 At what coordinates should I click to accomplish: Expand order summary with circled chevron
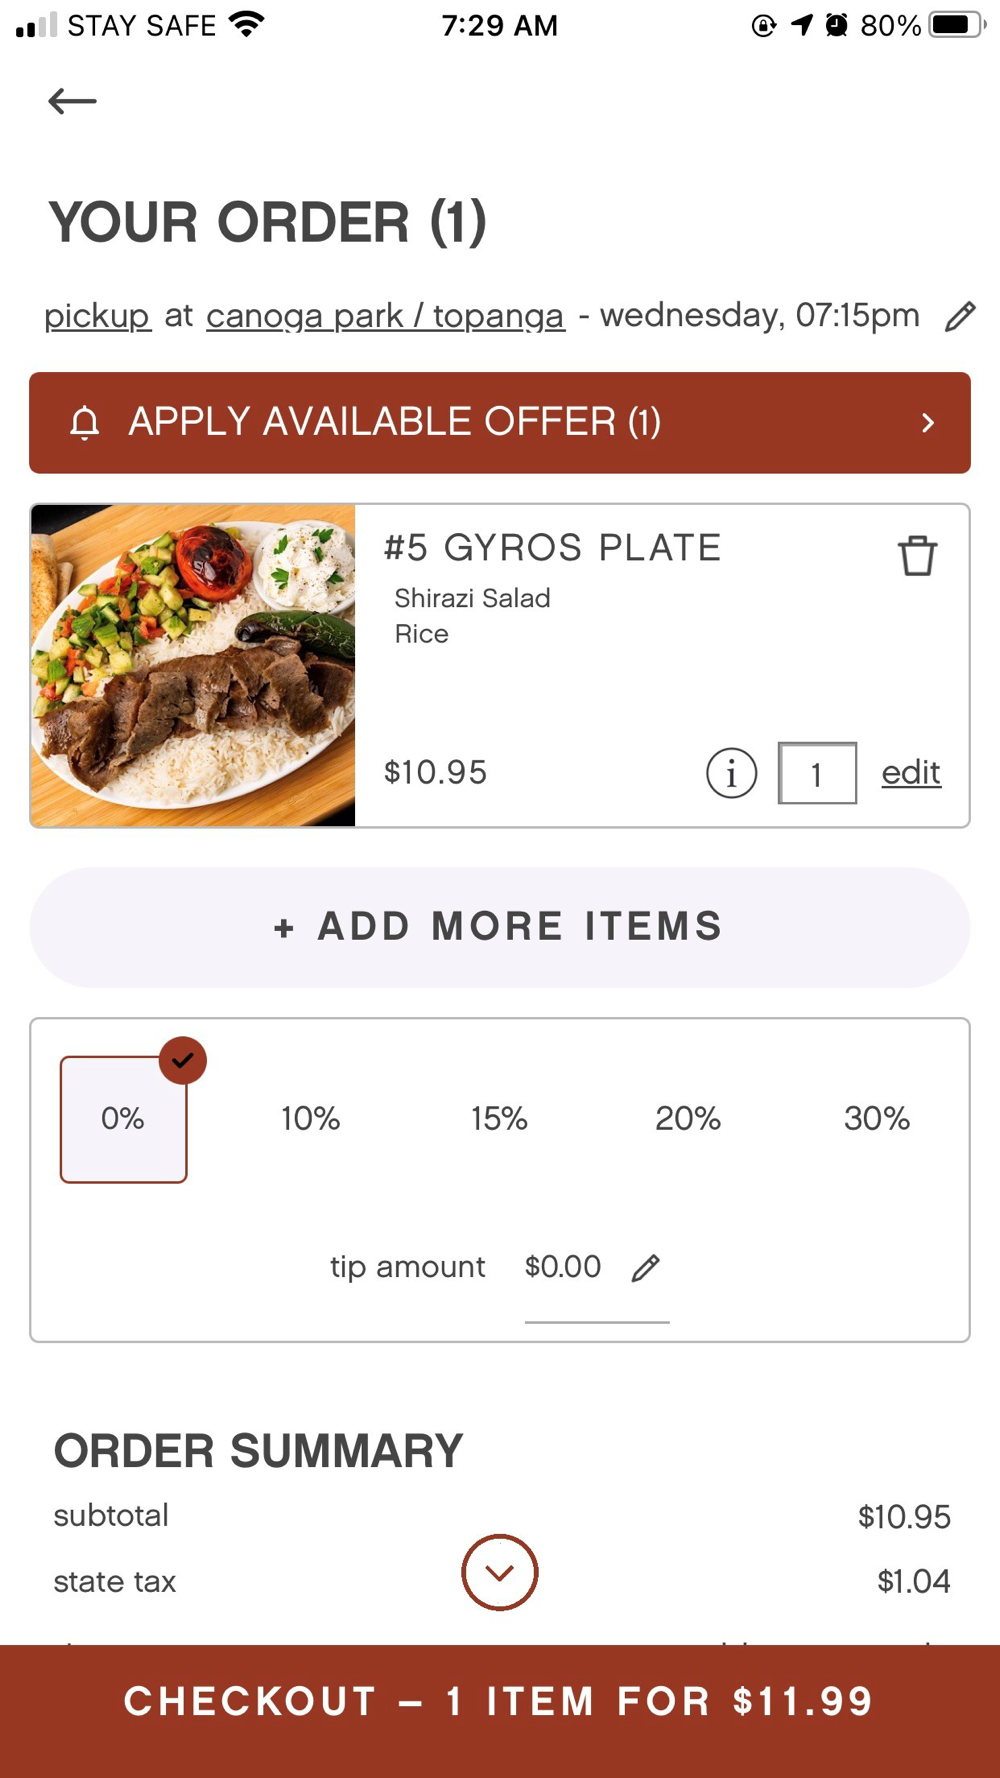500,1572
